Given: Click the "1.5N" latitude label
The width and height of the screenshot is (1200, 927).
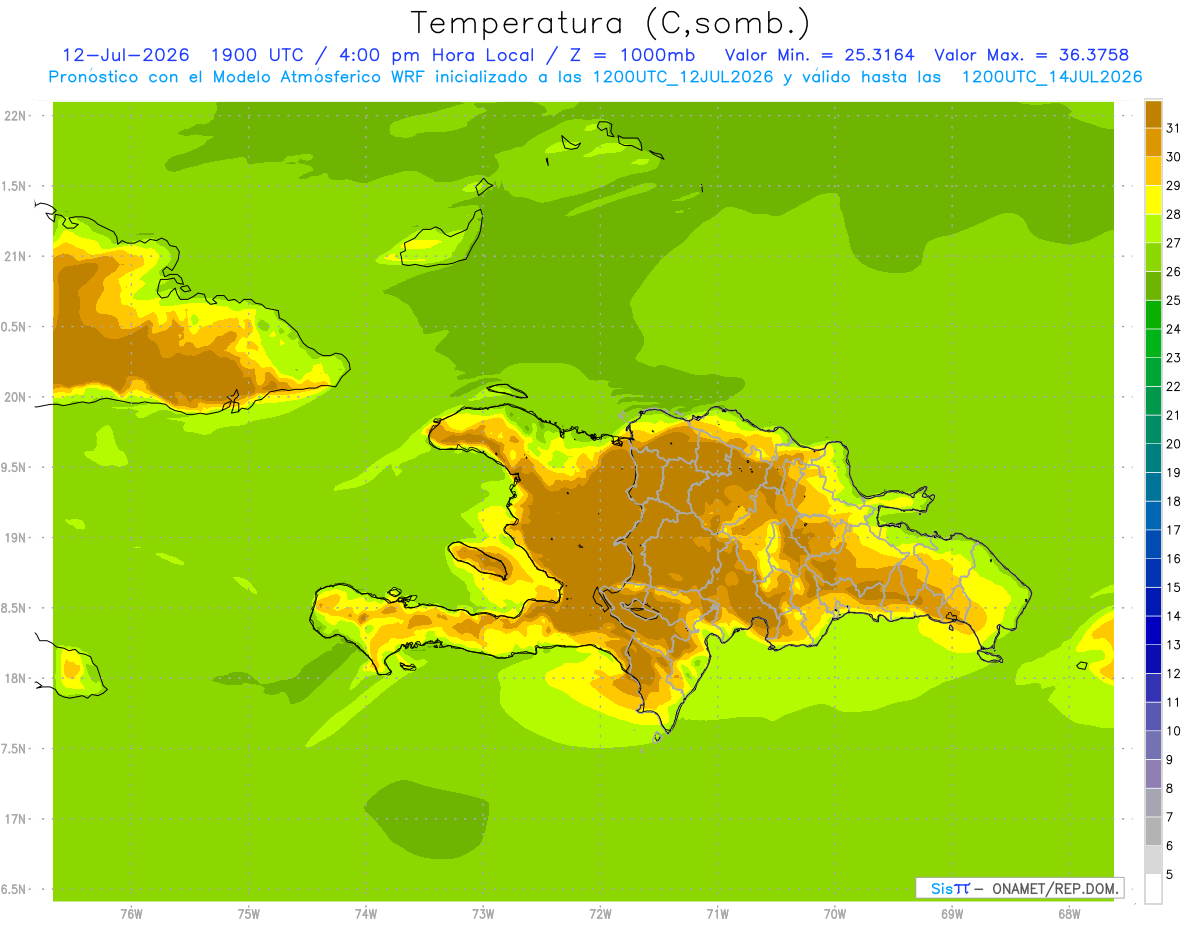Looking at the screenshot, I should click(x=15, y=186).
